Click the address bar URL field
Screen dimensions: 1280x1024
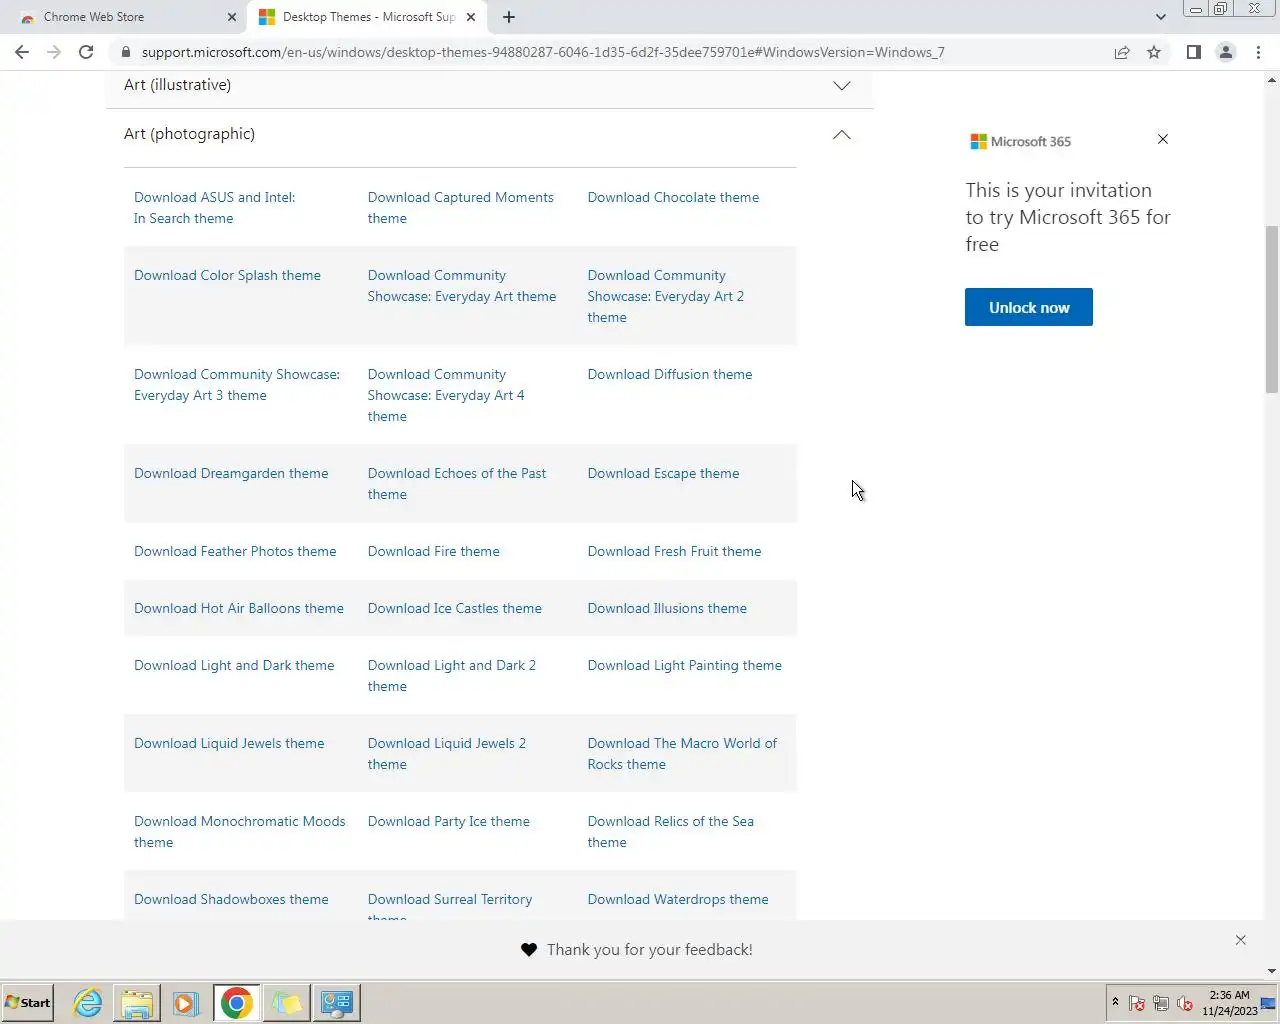pyautogui.click(x=543, y=52)
